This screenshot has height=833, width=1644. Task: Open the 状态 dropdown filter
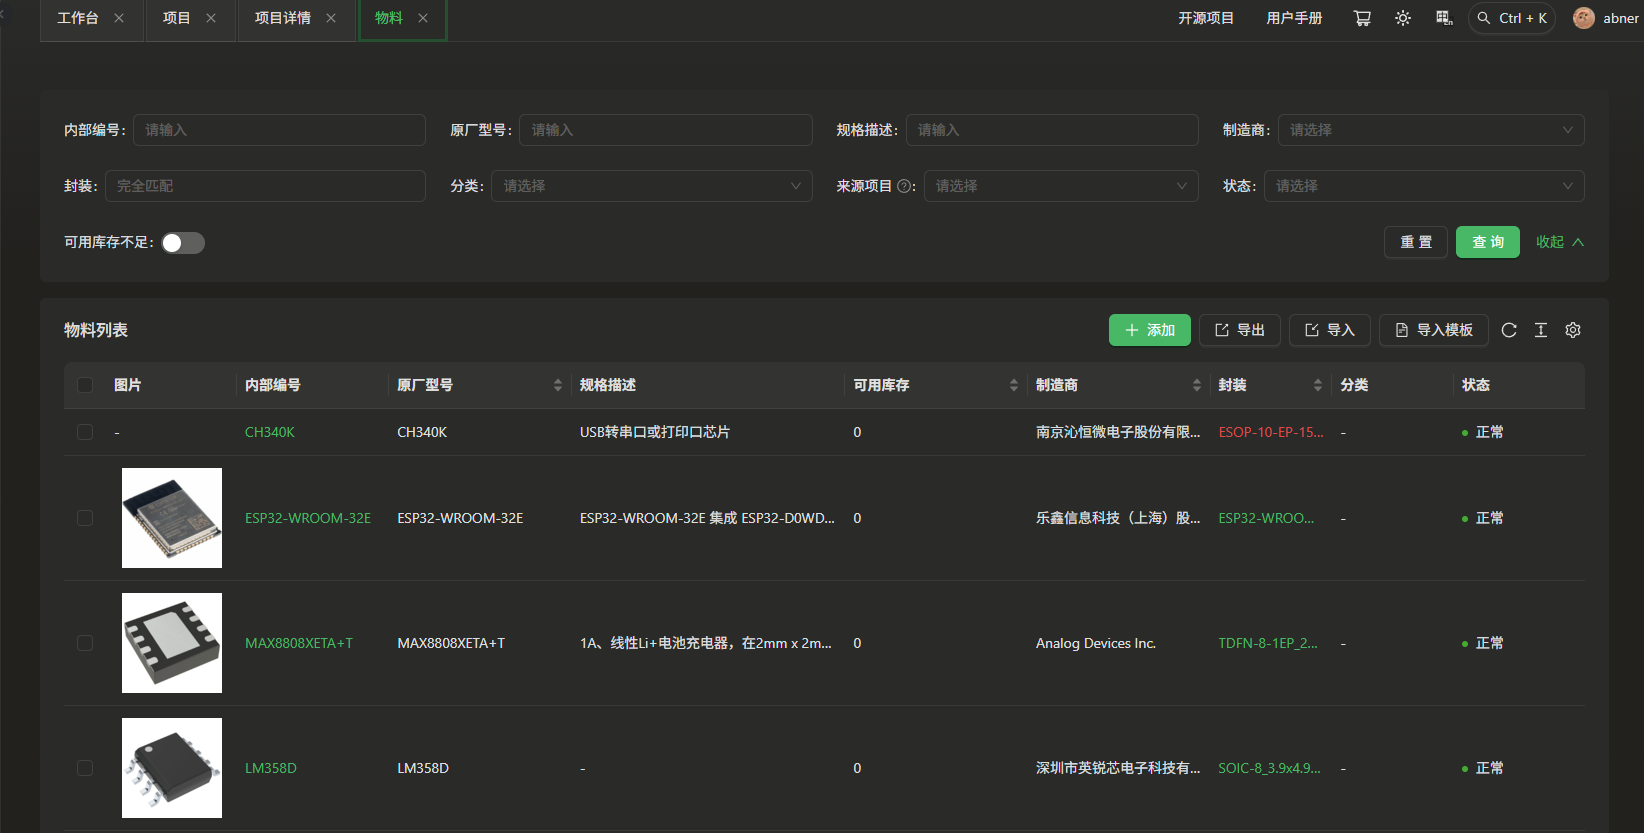coord(1423,186)
